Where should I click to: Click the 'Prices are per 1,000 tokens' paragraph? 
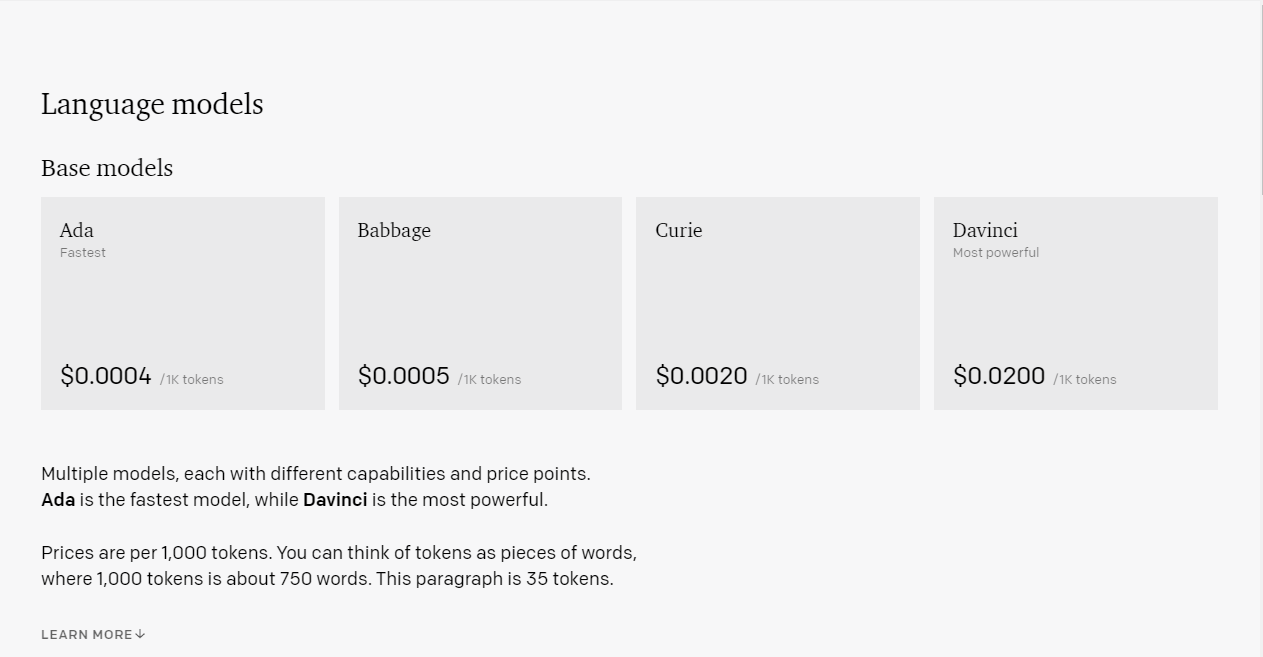click(x=339, y=565)
